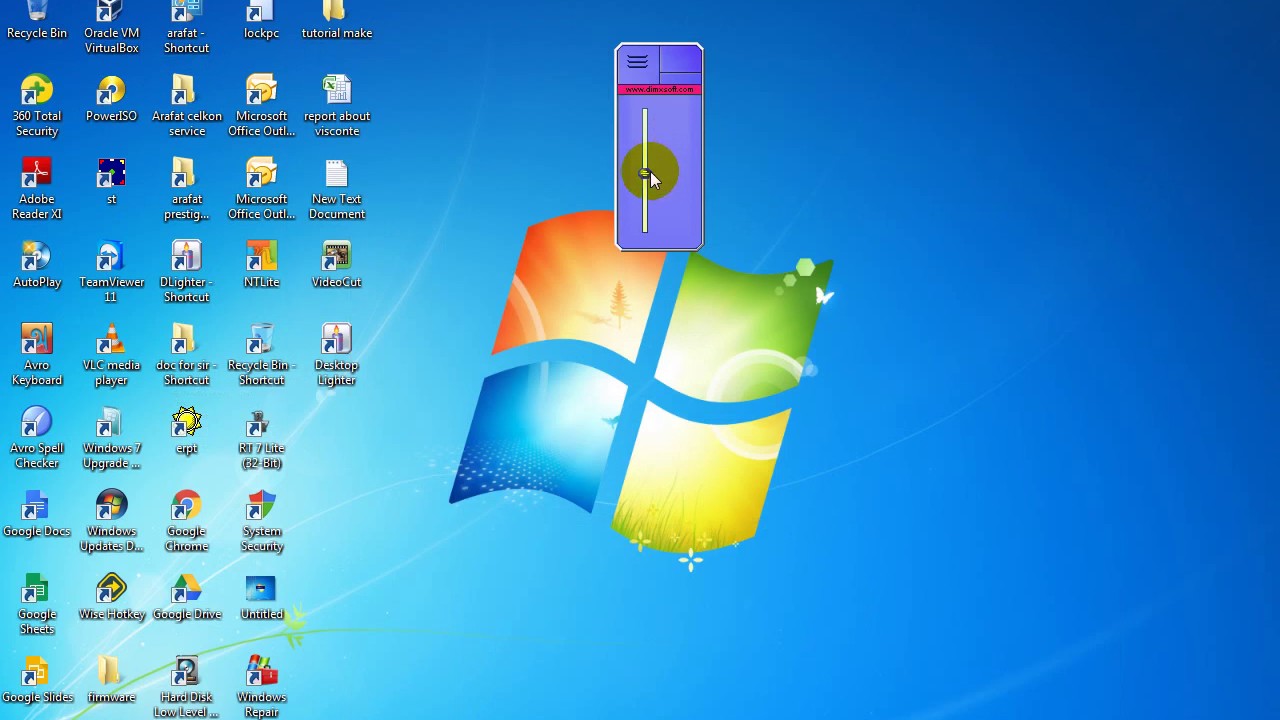1280x720 pixels.
Task: Launch the Windows 7 Upgrade shortcut
Action: [x=111, y=437]
